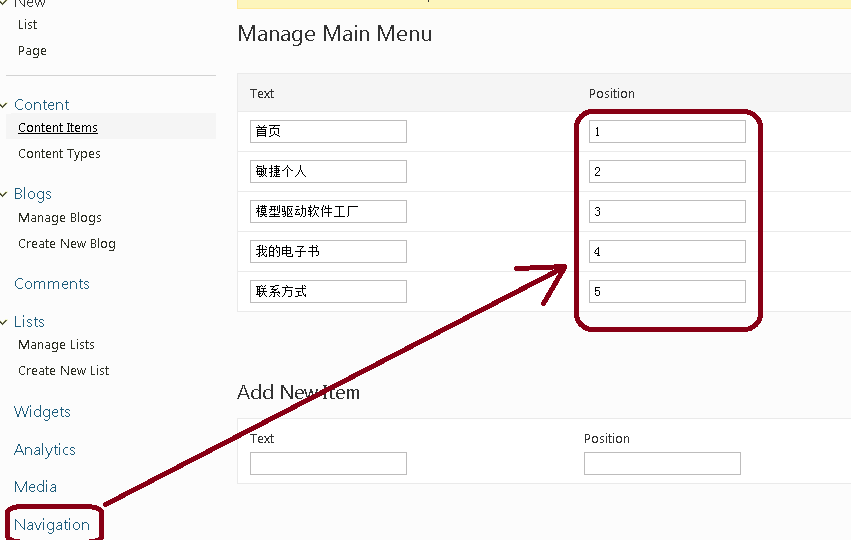Choose Create New List
The image size is (851, 540).
pyautogui.click(x=63, y=371)
